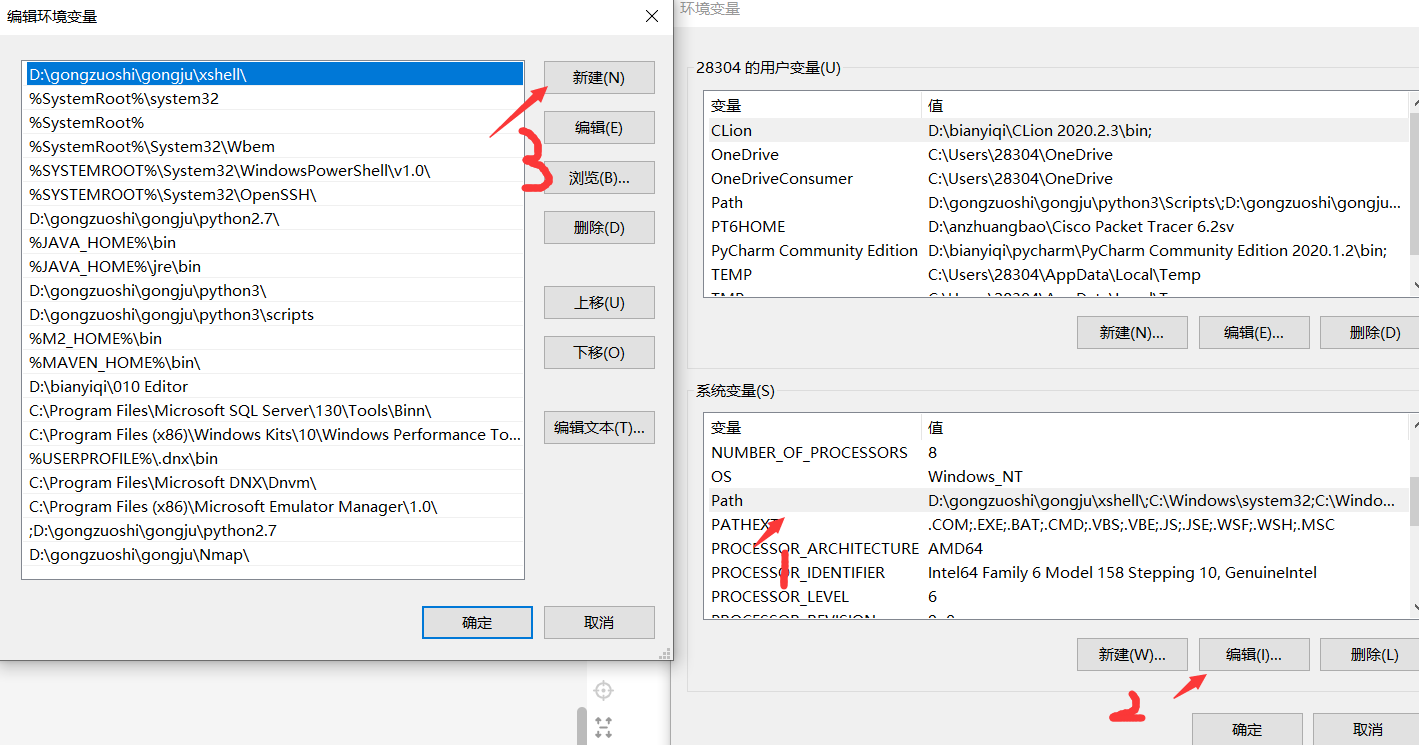The width and height of the screenshot is (1419, 745).
Task: Select the System32\OpenSSH\ path entry
Action: pos(273,194)
